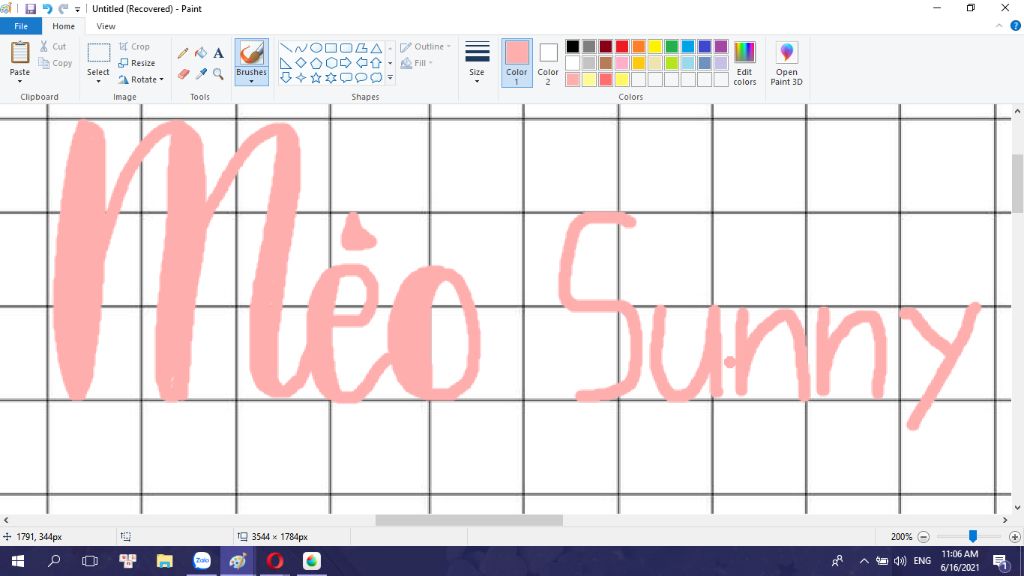Click the Paste clipboard icon

[20, 53]
